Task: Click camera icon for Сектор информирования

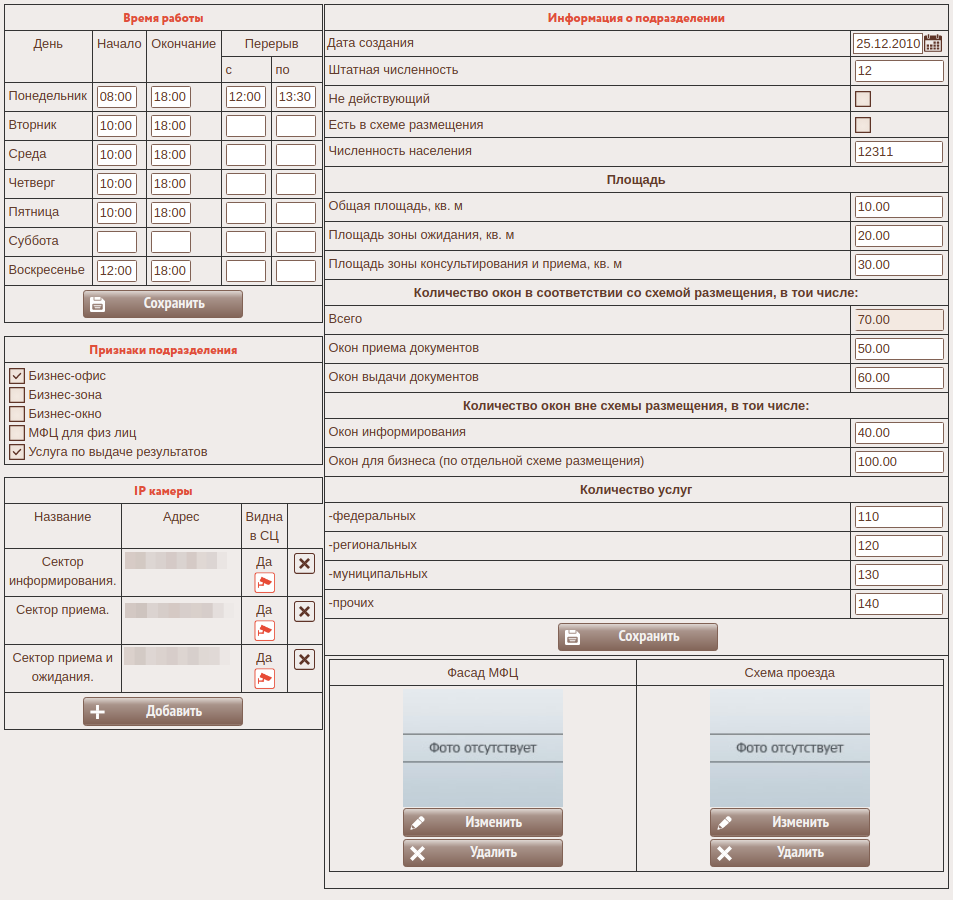Action: tap(264, 582)
